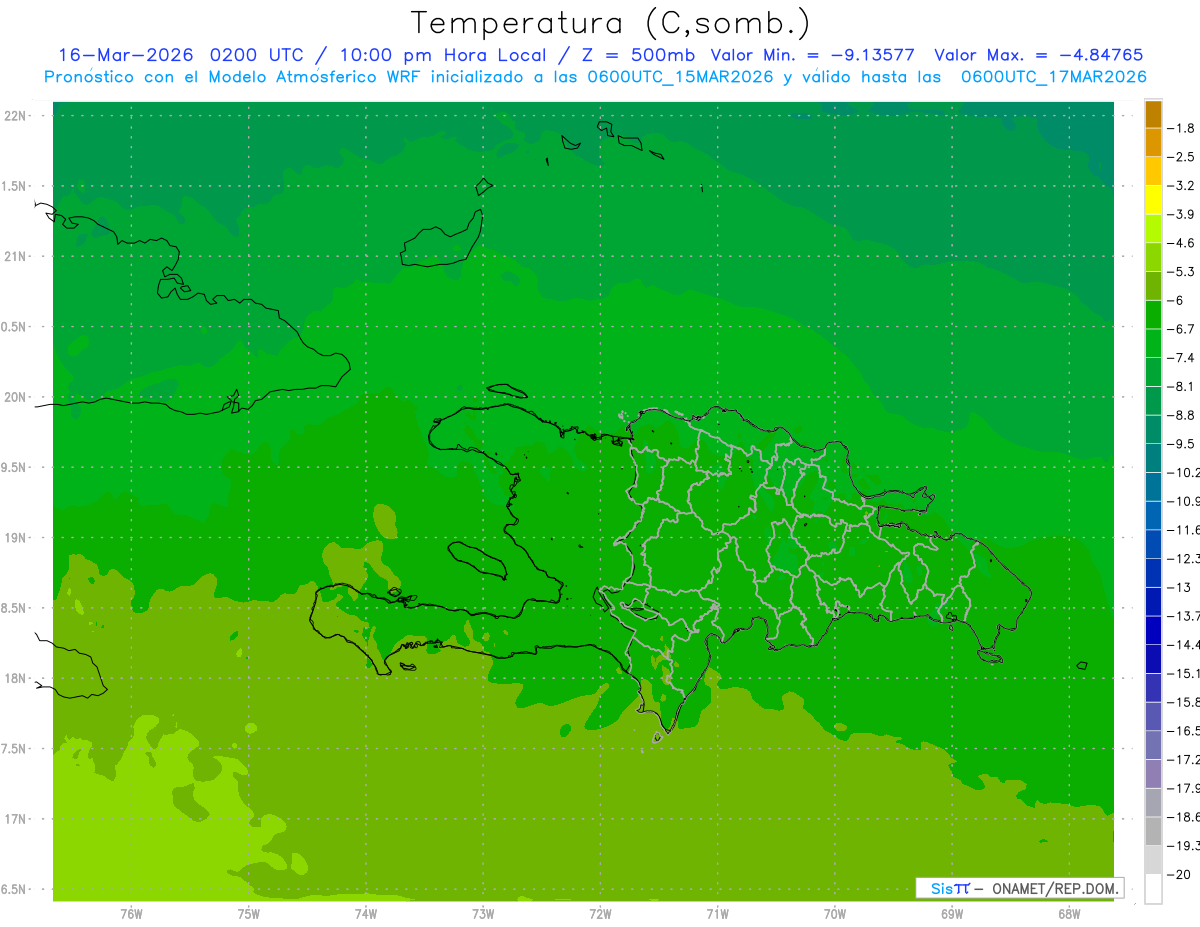Click the 76W longitude axis label
This screenshot has width=1200, height=927.
click(x=131, y=913)
